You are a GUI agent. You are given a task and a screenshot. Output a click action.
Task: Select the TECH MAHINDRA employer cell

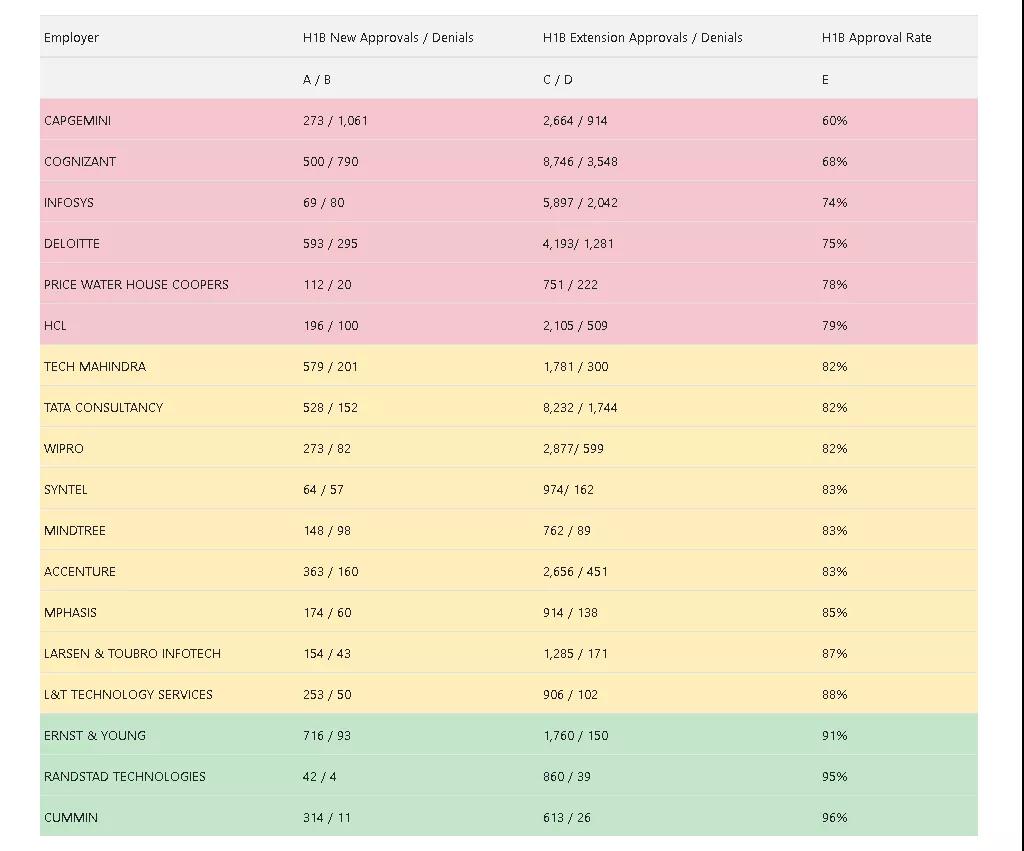(x=94, y=367)
